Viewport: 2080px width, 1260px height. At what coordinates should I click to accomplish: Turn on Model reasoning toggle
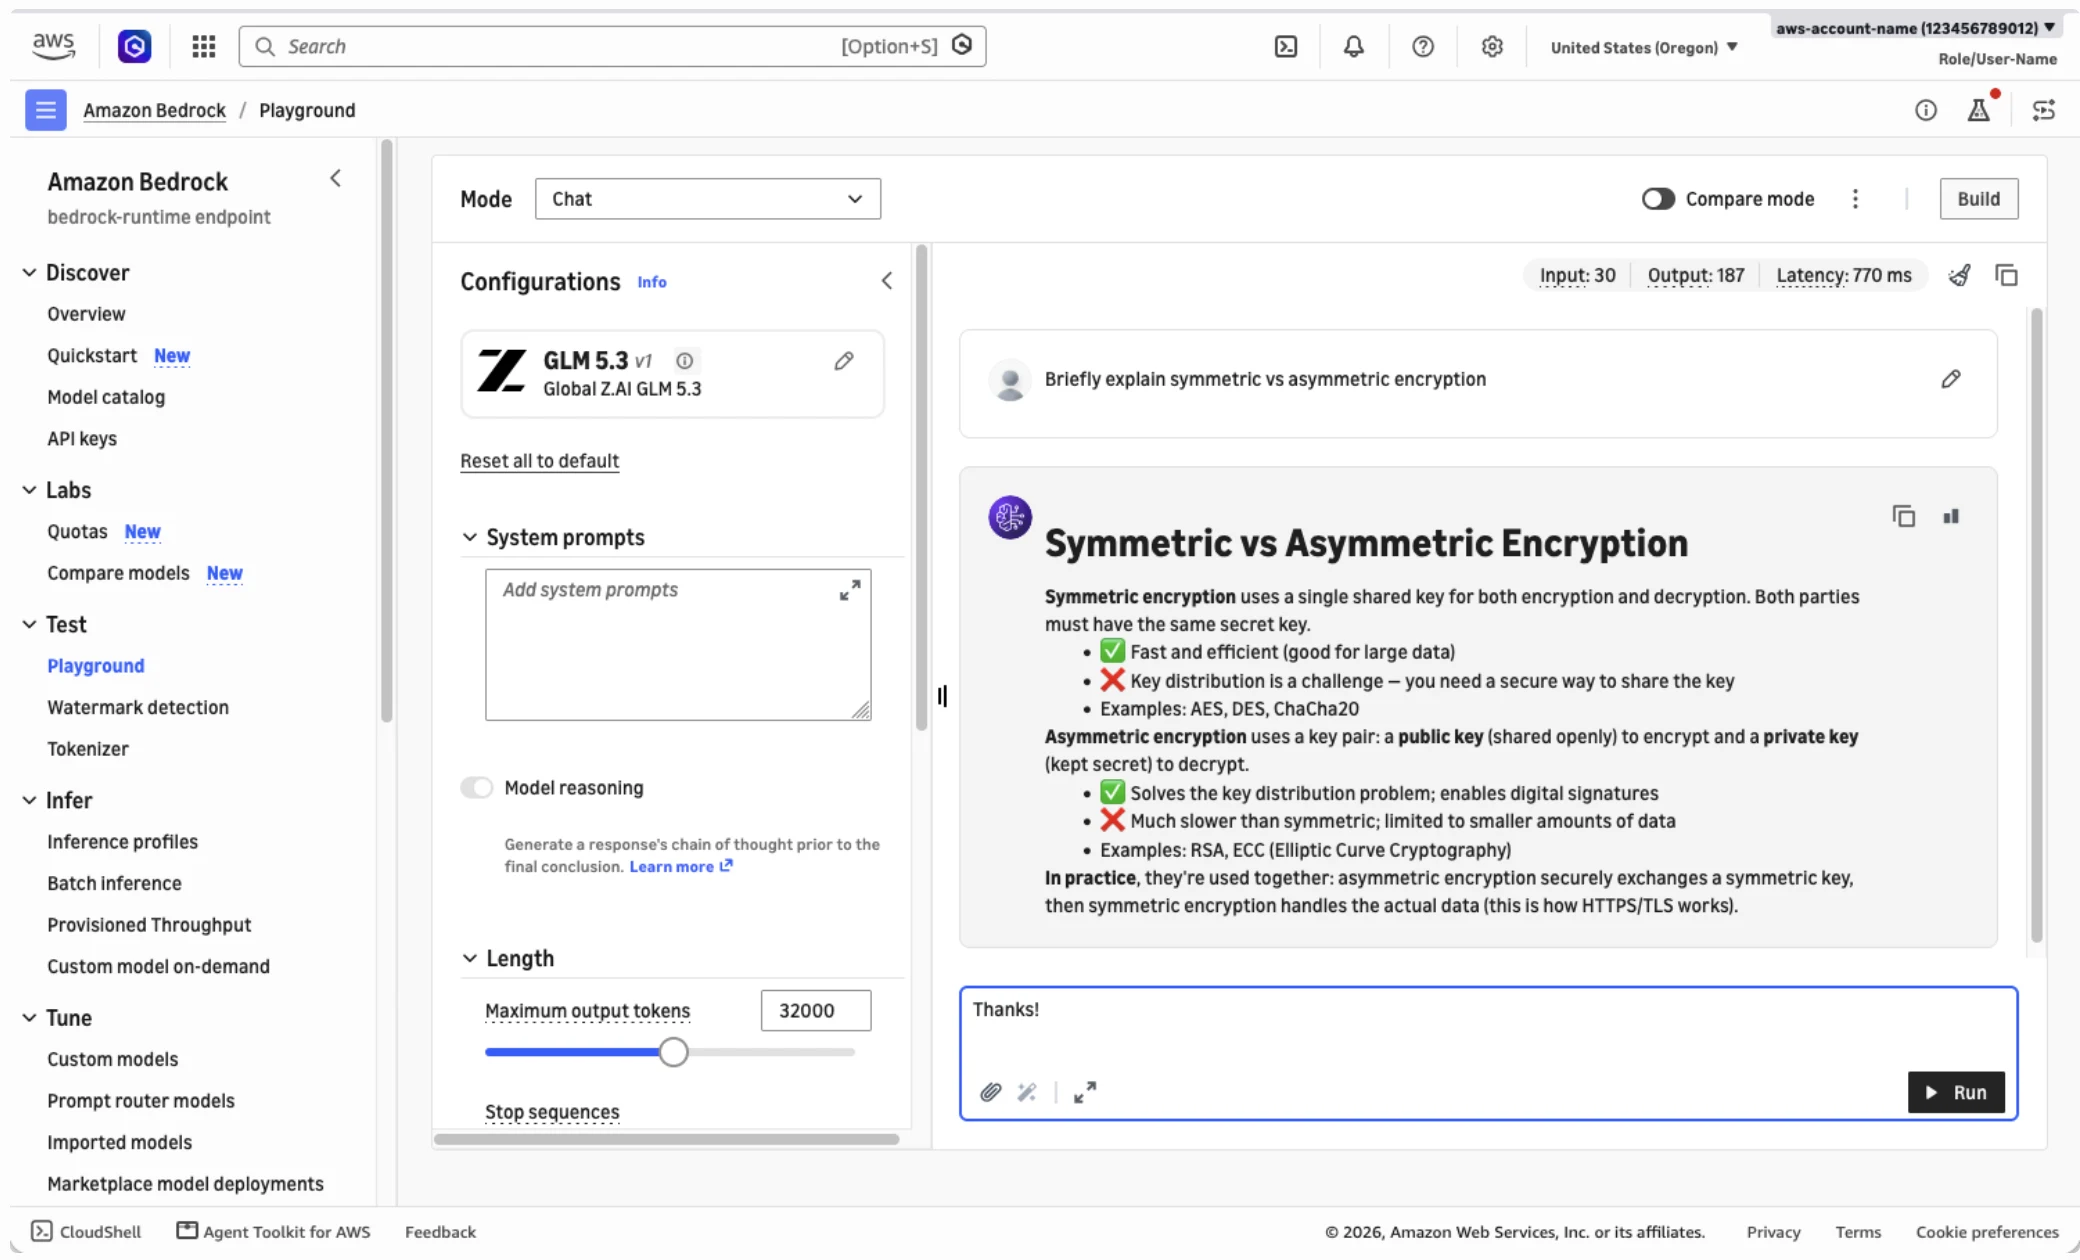pyautogui.click(x=477, y=788)
